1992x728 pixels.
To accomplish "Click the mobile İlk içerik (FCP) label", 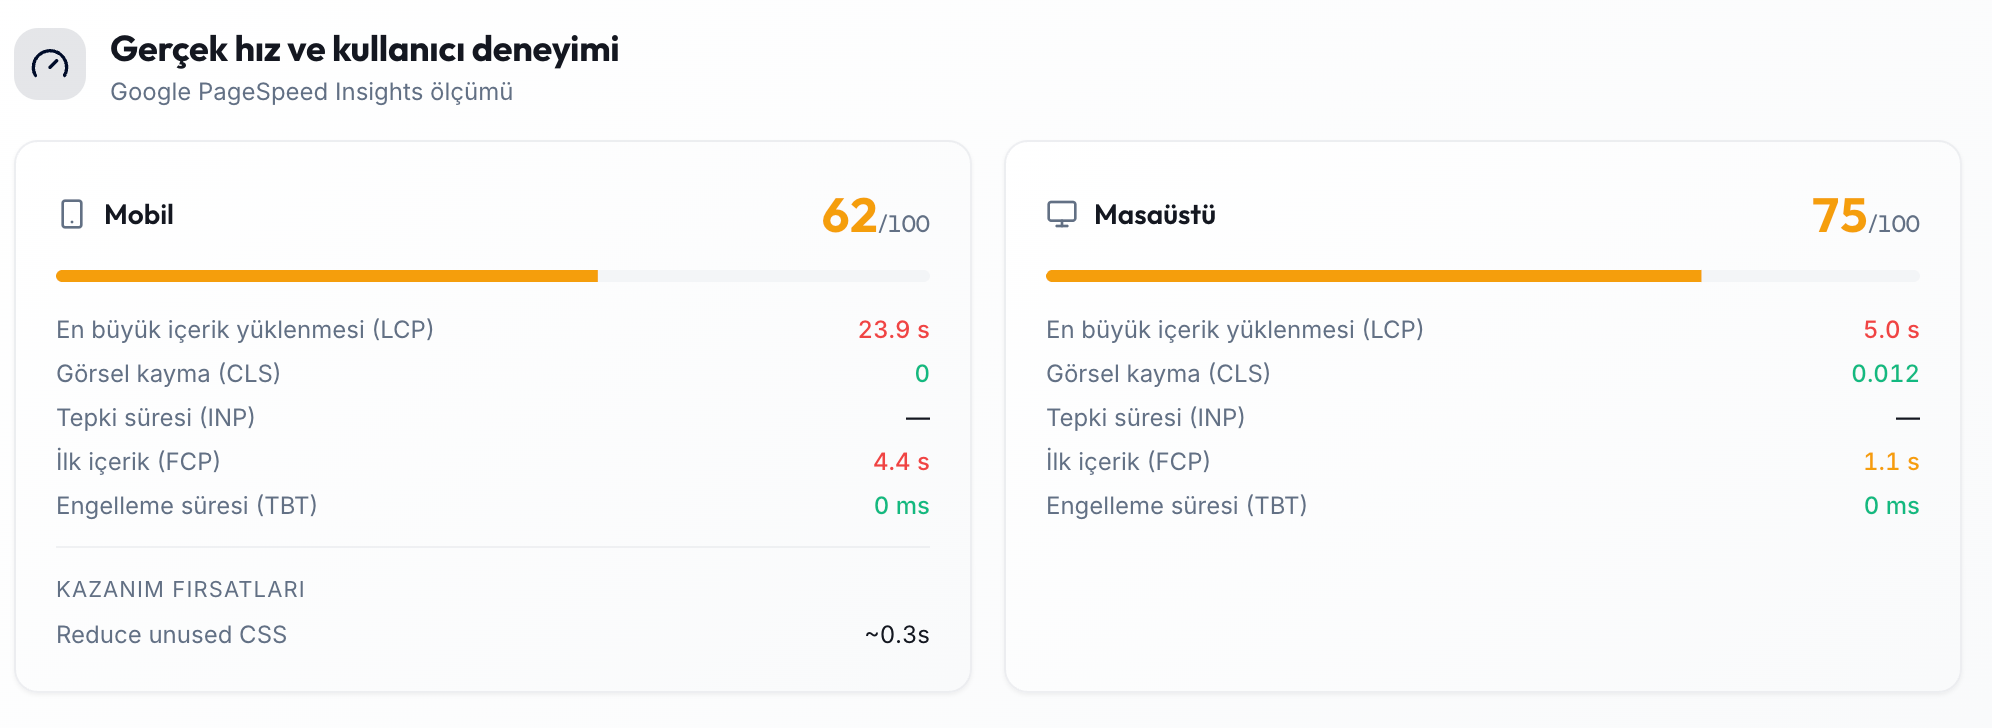I will point(138,462).
